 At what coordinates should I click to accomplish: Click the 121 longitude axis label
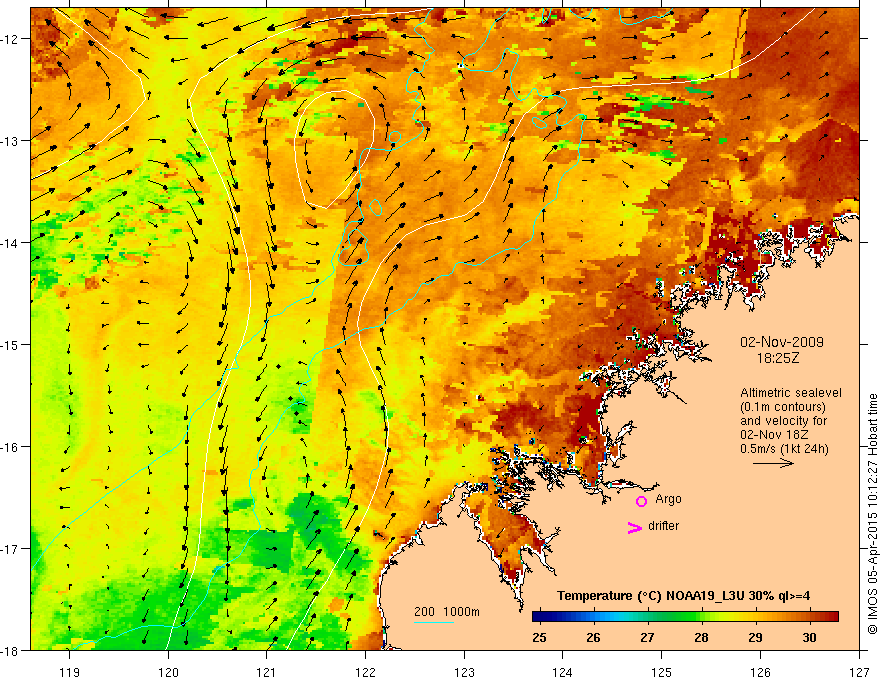(x=267, y=672)
